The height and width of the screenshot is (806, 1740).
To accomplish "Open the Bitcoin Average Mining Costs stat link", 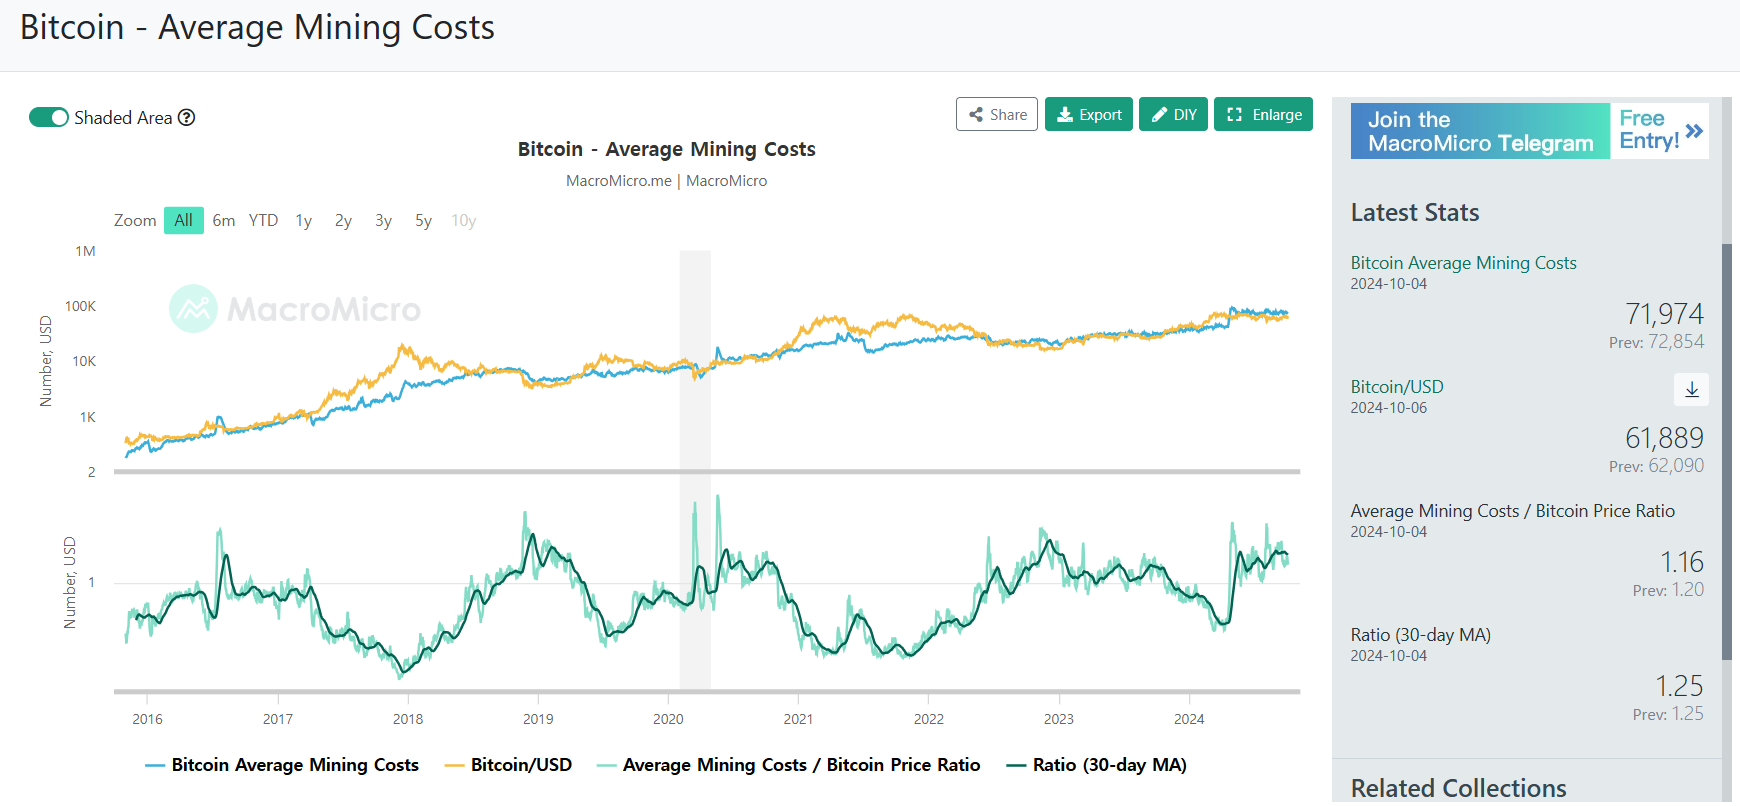I will pyautogui.click(x=1463, y=263).
